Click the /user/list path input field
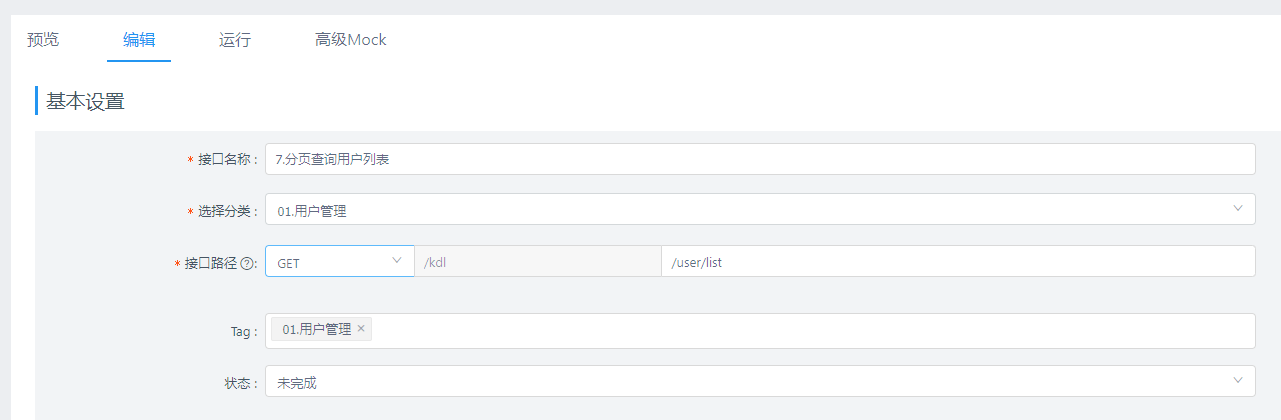Image resolution: width=1281 pixels, height=420 pixels. coord(957,262)
